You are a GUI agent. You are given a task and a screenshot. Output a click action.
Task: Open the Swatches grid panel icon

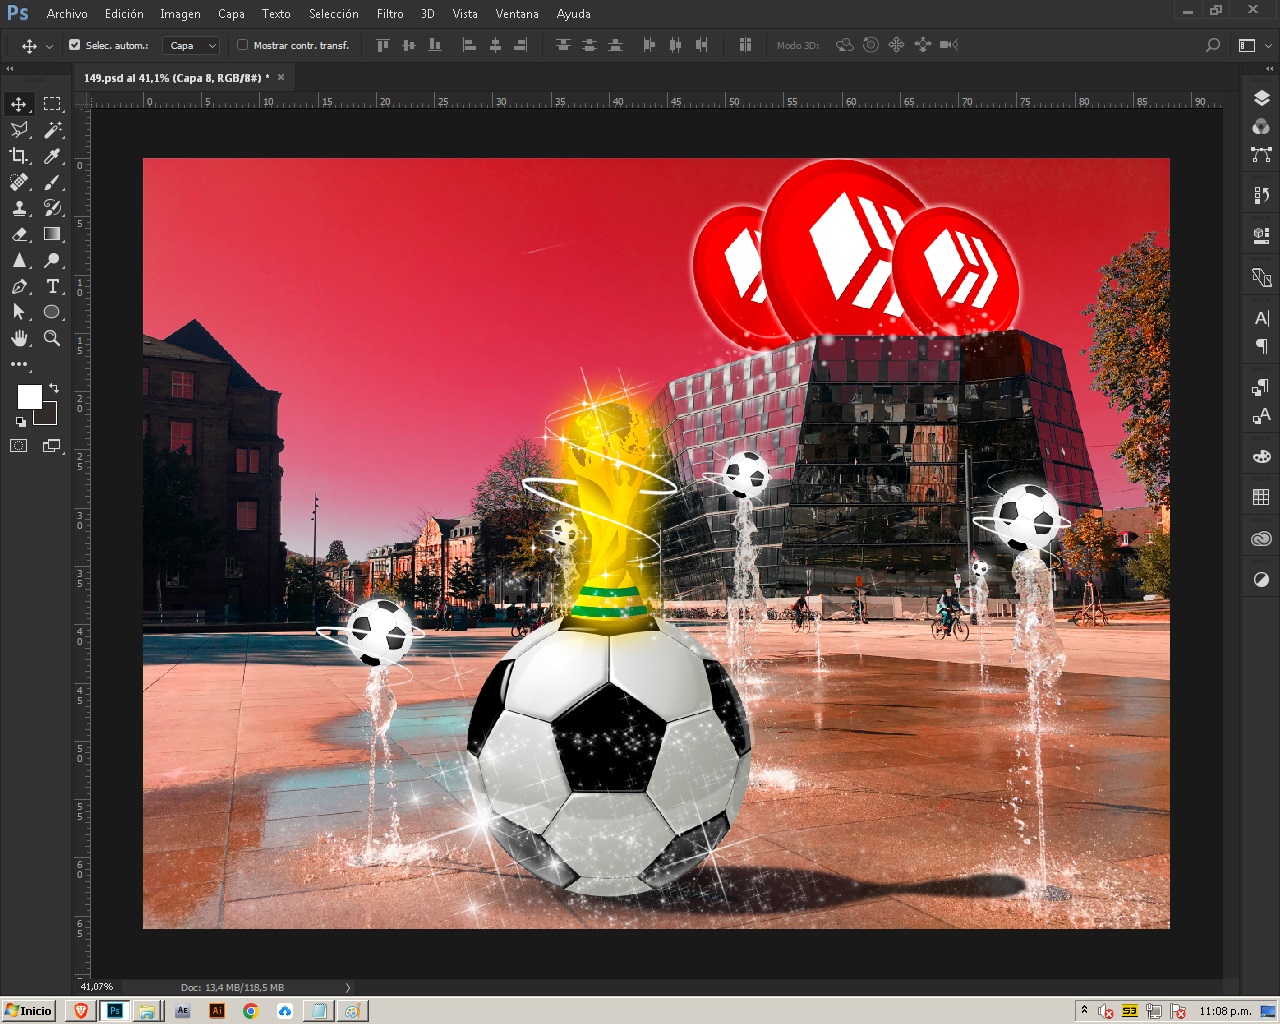pyautogui.click(x=1261, y=497)
